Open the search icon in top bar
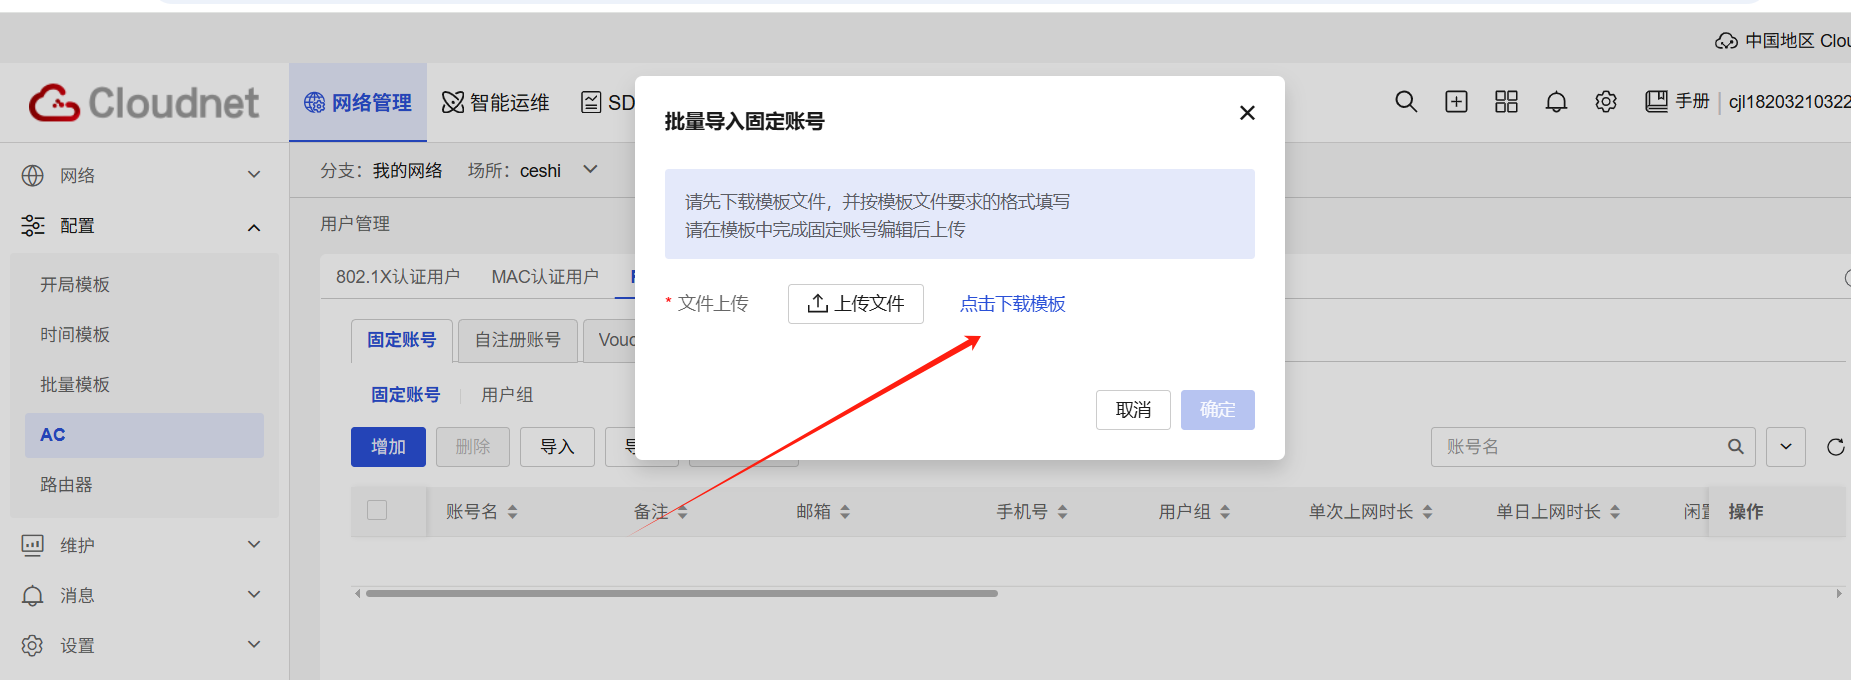Screen dimensions: 1851x680 [1406, 102]
